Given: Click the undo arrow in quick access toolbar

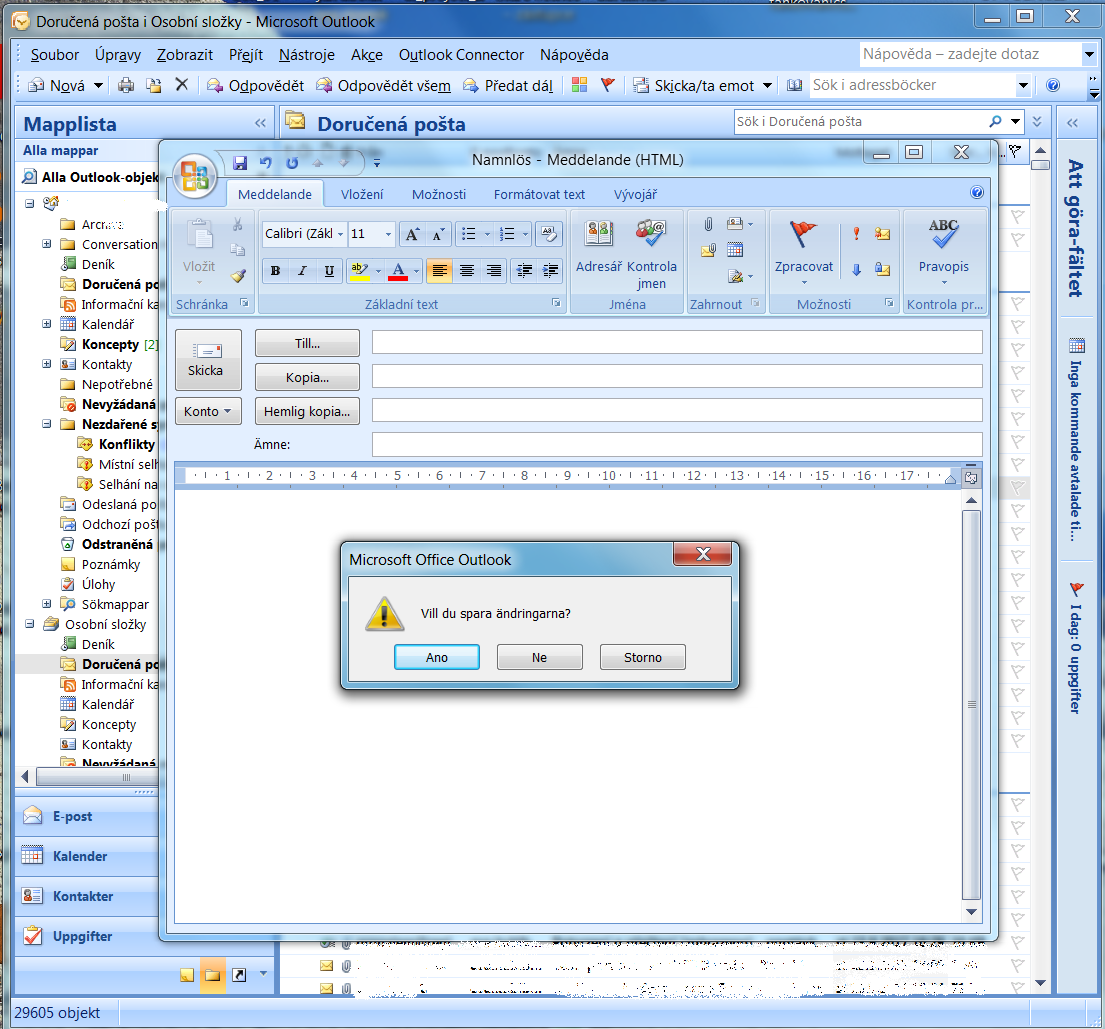Looking at the screenshot, I should click(x=266, y=163).
